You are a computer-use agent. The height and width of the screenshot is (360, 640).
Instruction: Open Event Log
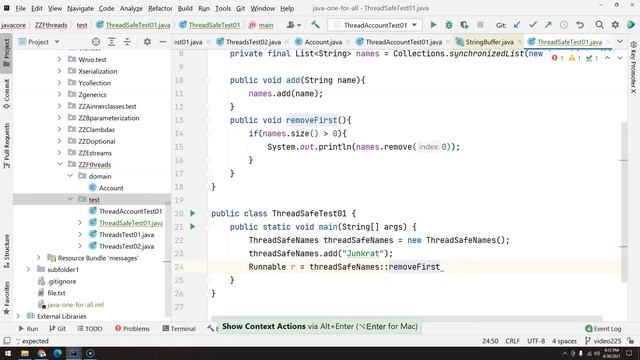pyautogui.click(x=603, y=329)
